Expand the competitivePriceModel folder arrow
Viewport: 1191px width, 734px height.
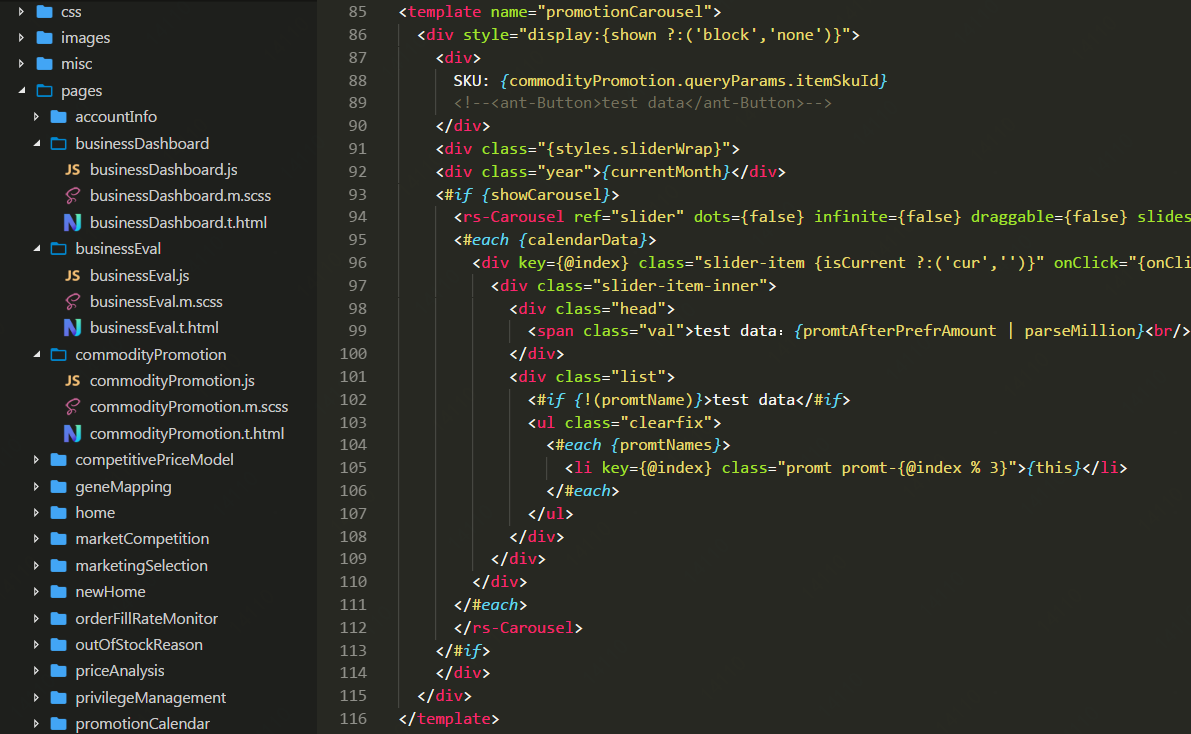click(36, 460)
